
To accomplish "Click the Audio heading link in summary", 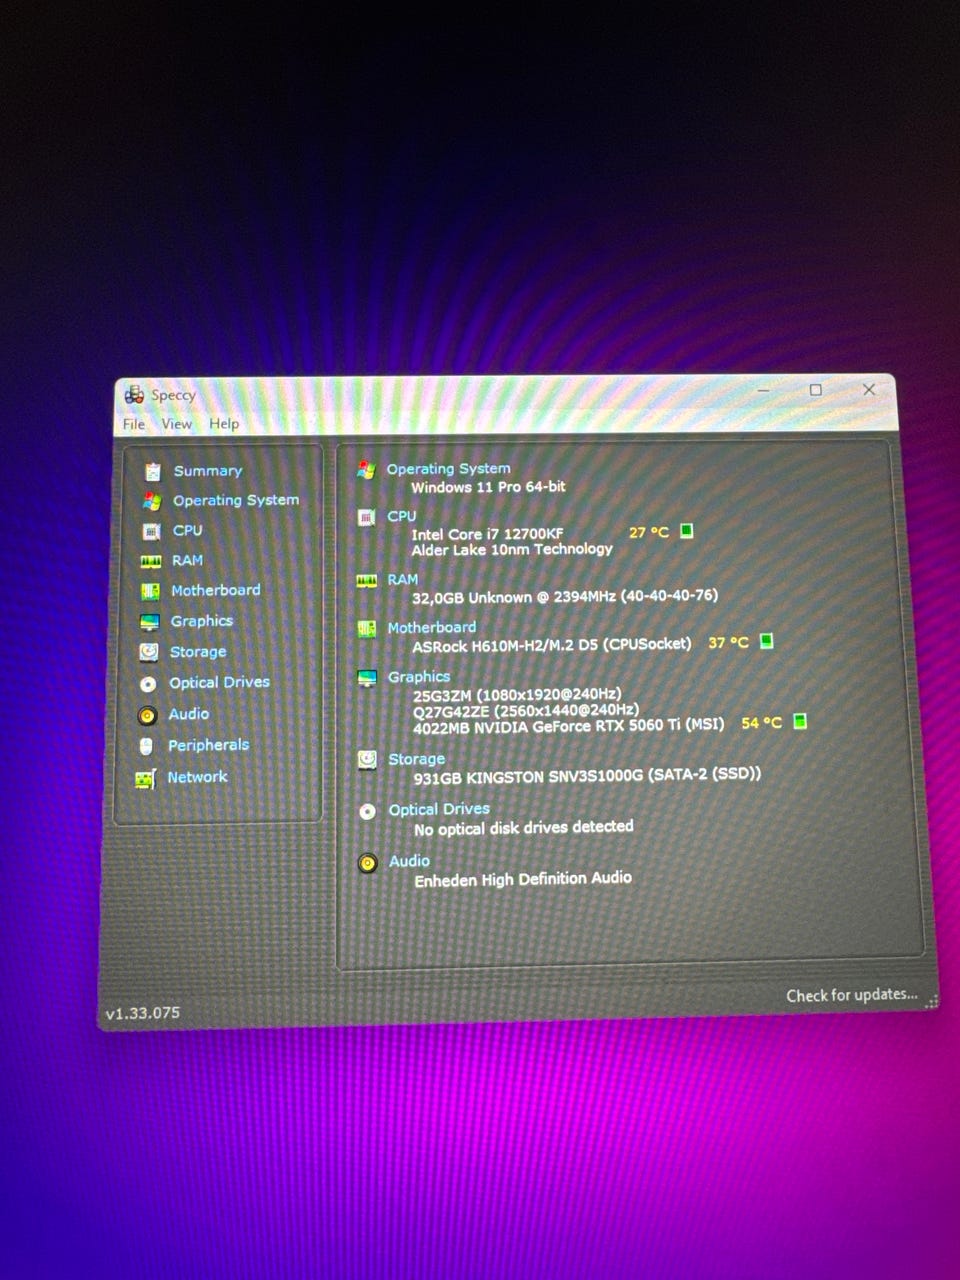I will coord(409,861).
